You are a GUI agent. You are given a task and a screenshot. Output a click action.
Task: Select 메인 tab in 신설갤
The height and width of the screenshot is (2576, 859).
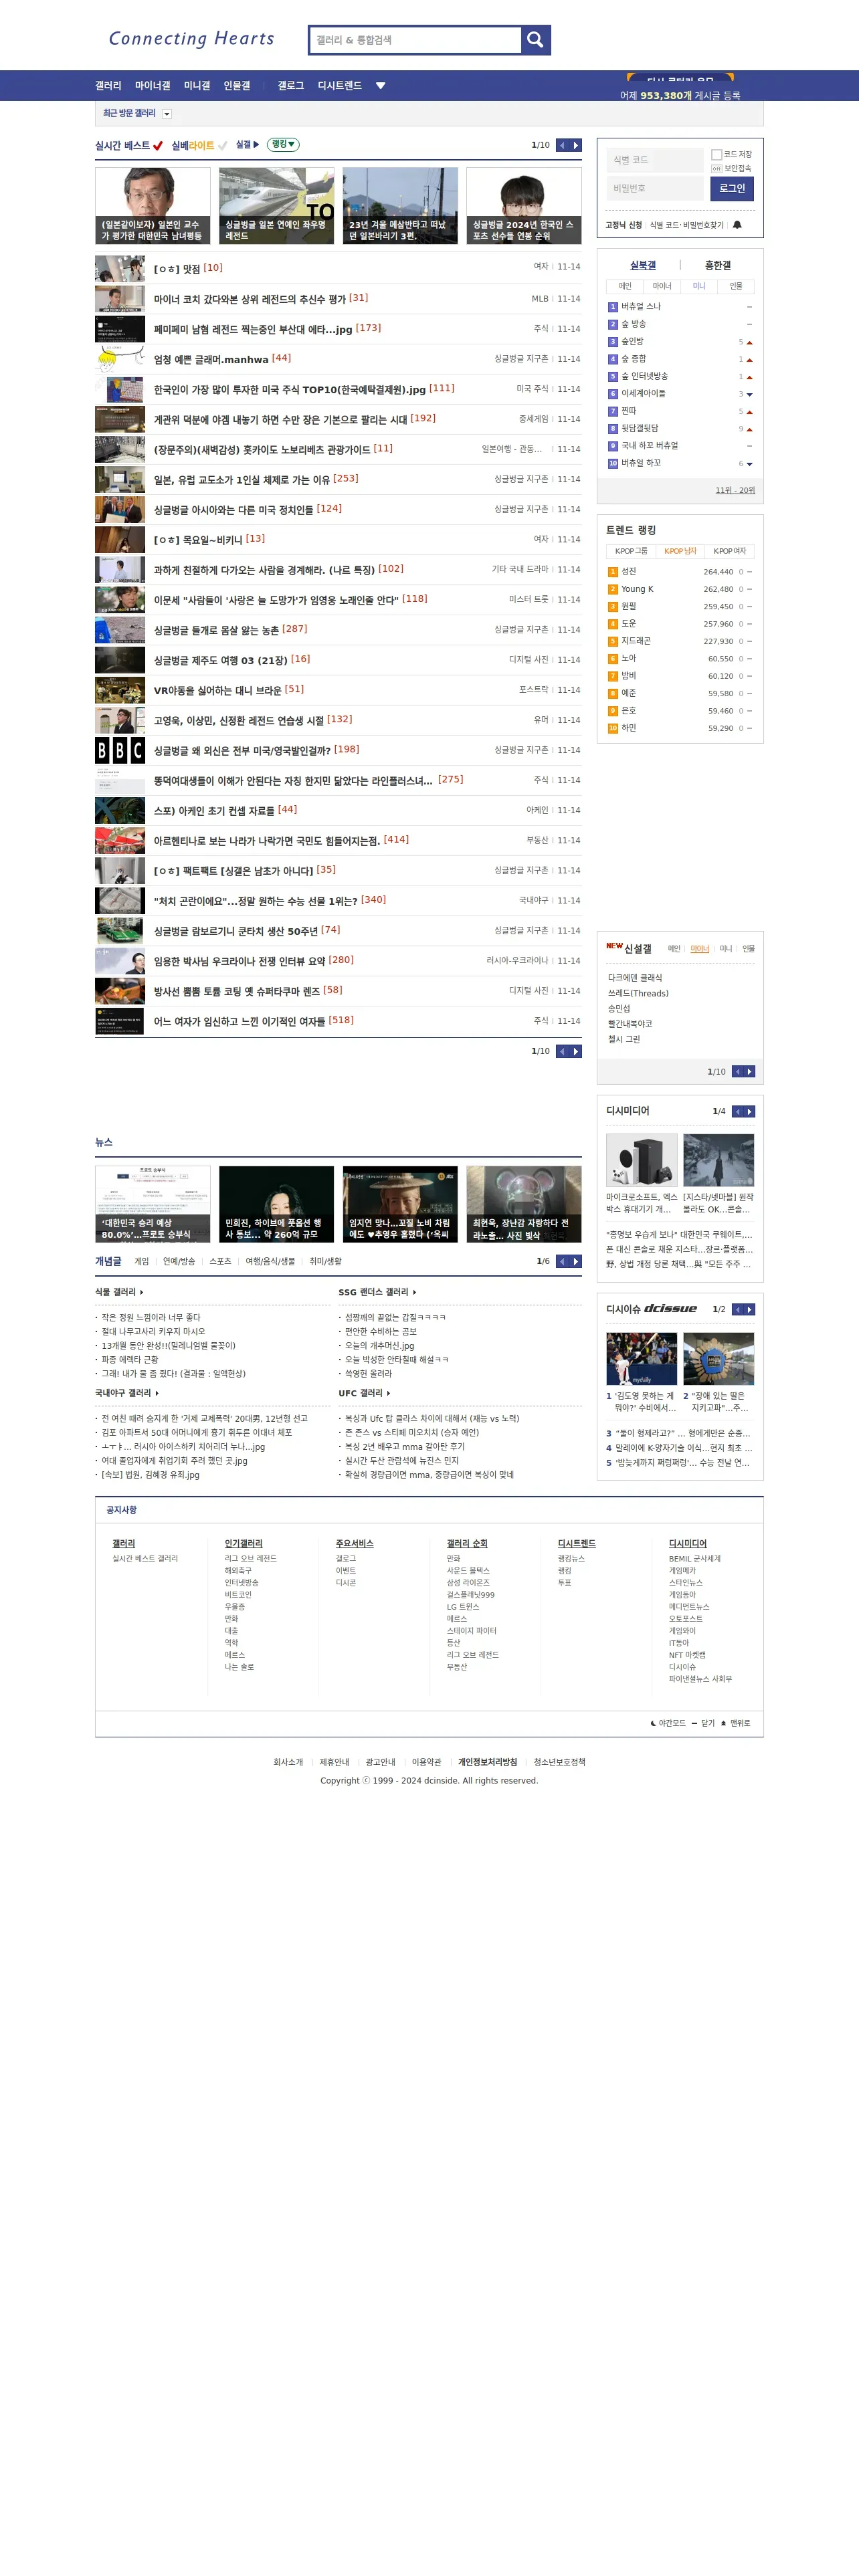click(x=674, y=949)
